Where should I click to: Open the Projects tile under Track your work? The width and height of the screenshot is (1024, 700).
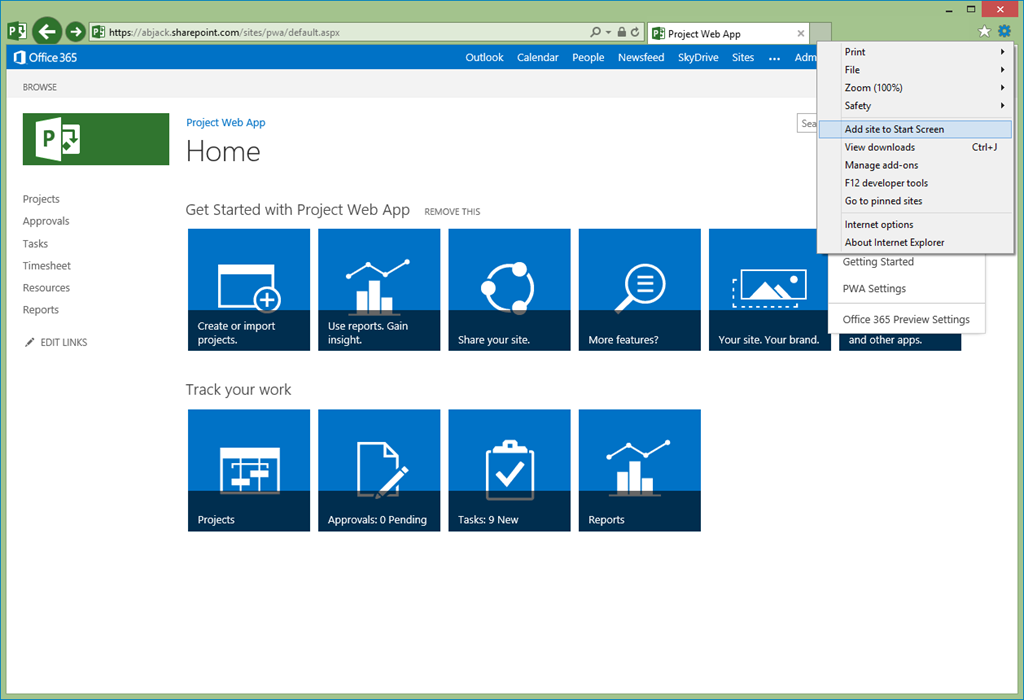[x=249, y=470]
